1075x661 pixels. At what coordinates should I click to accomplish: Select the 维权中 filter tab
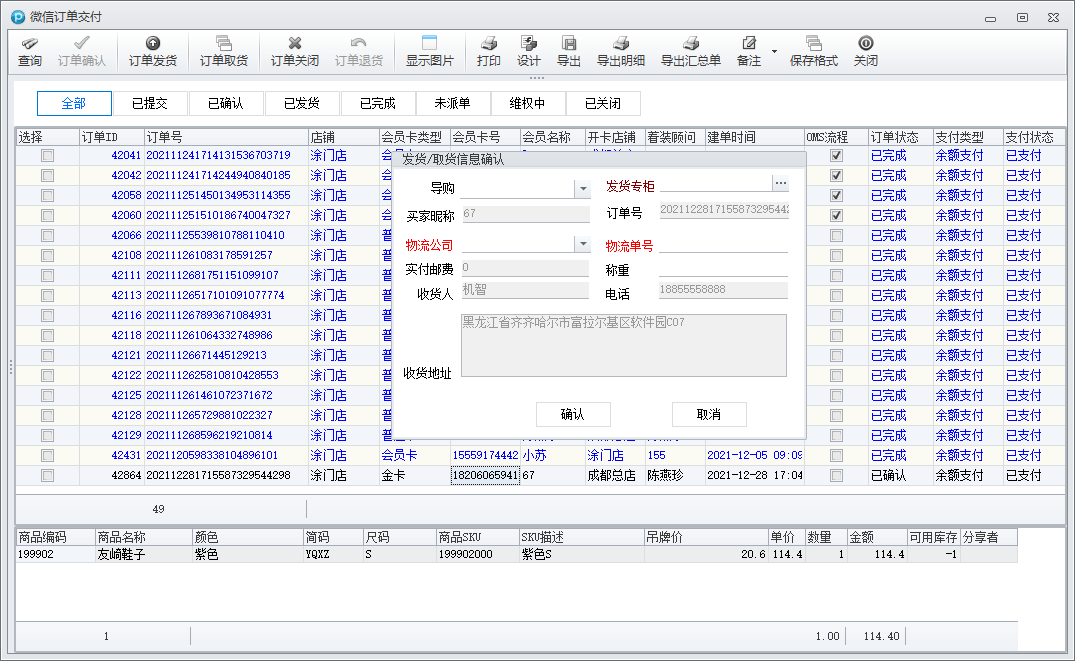point(527,103)
